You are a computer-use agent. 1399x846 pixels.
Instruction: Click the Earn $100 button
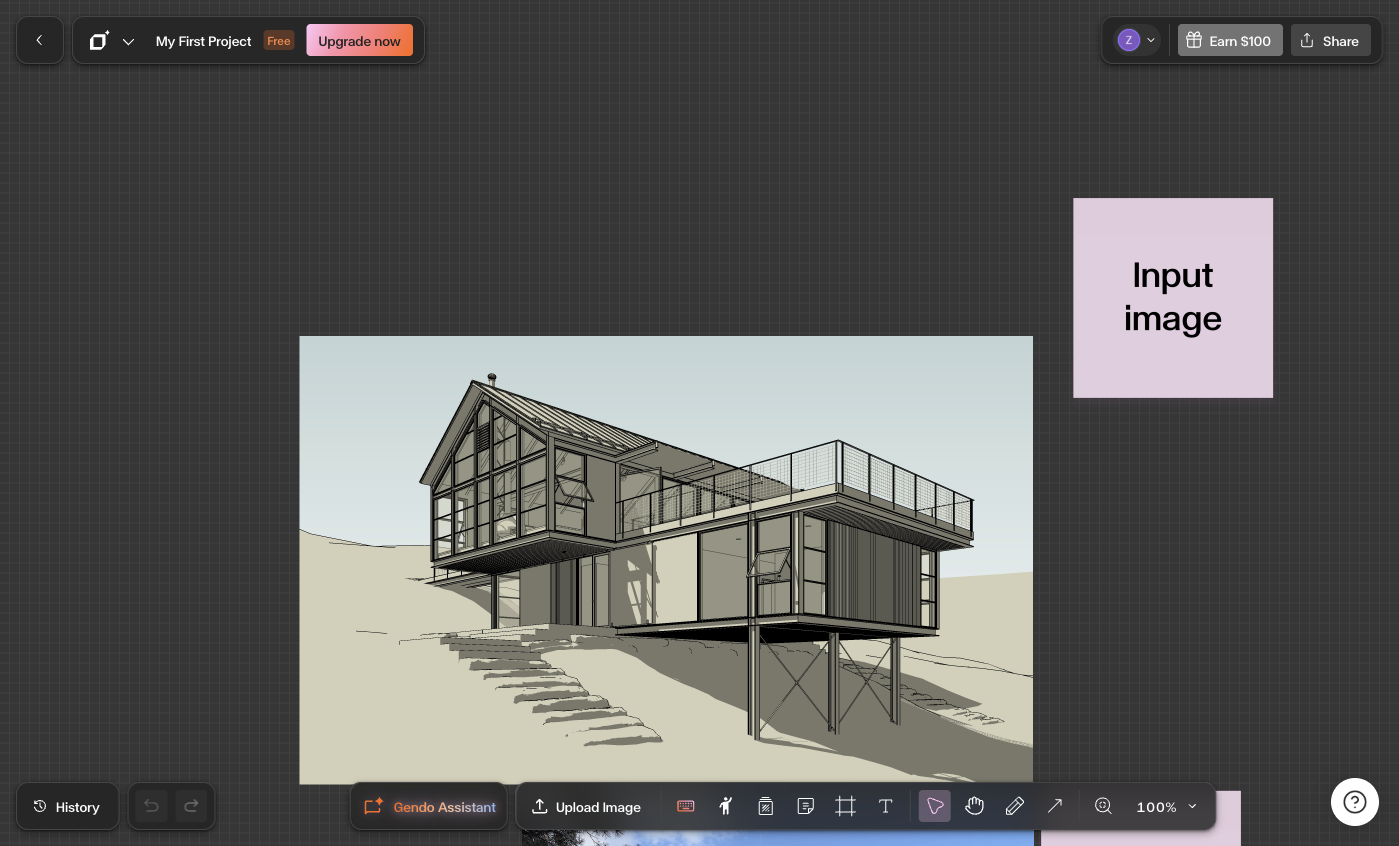[1230, 41]
